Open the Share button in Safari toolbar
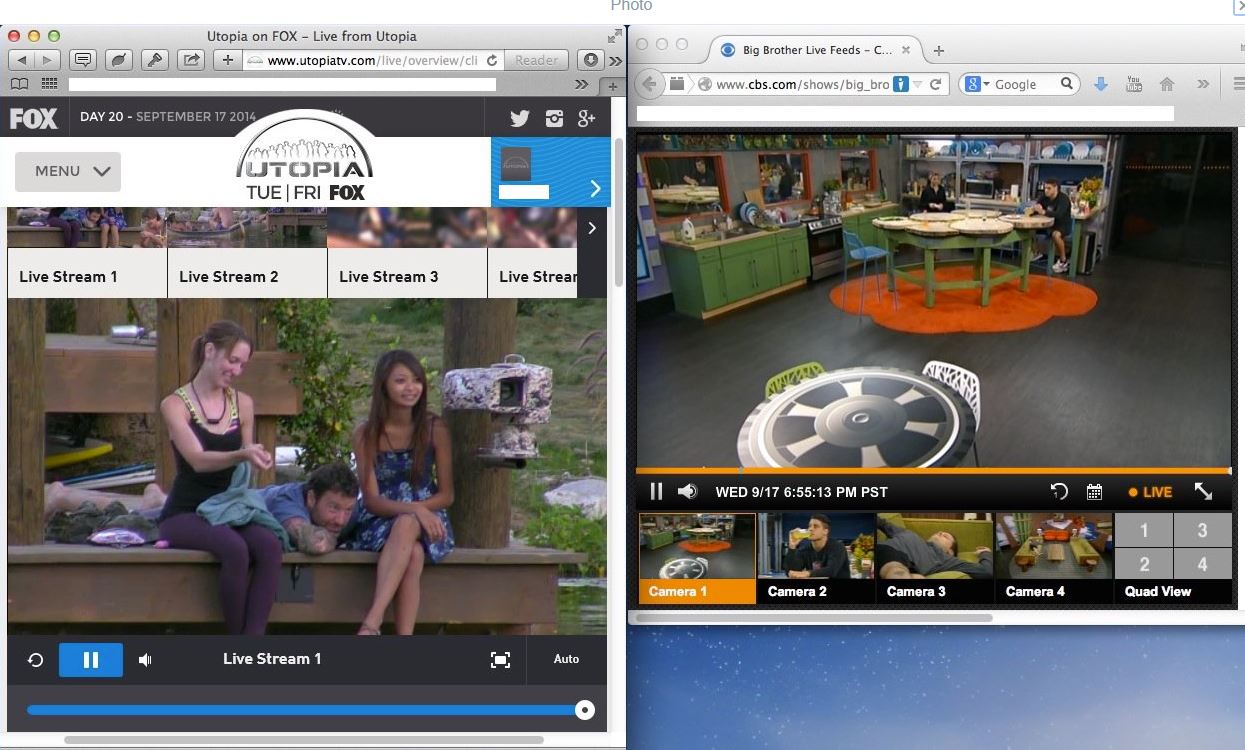 click(191, 60)
